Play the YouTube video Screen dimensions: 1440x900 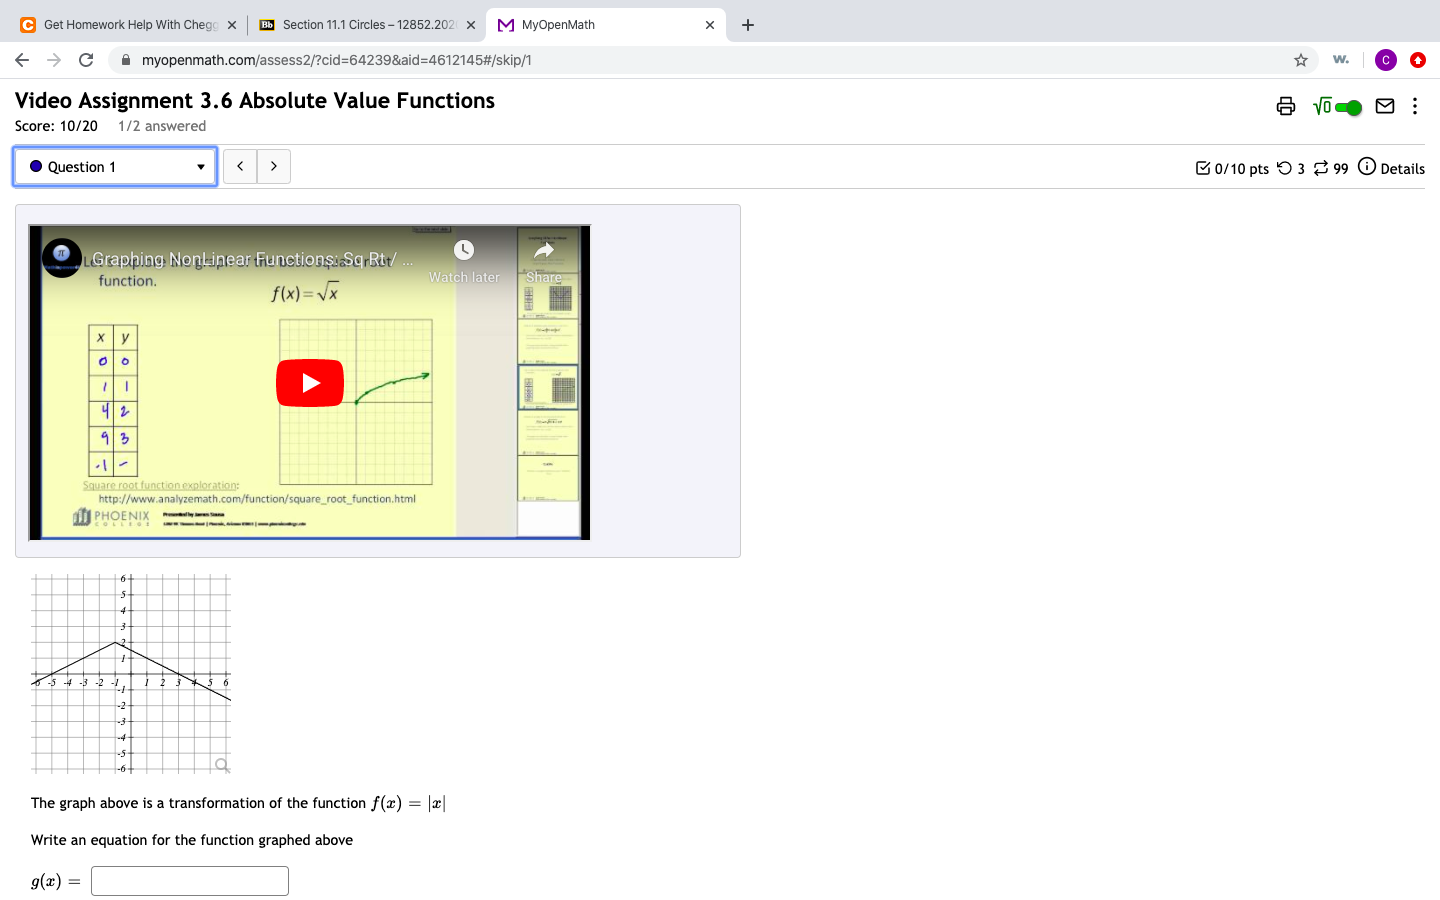tap(310, 383)
